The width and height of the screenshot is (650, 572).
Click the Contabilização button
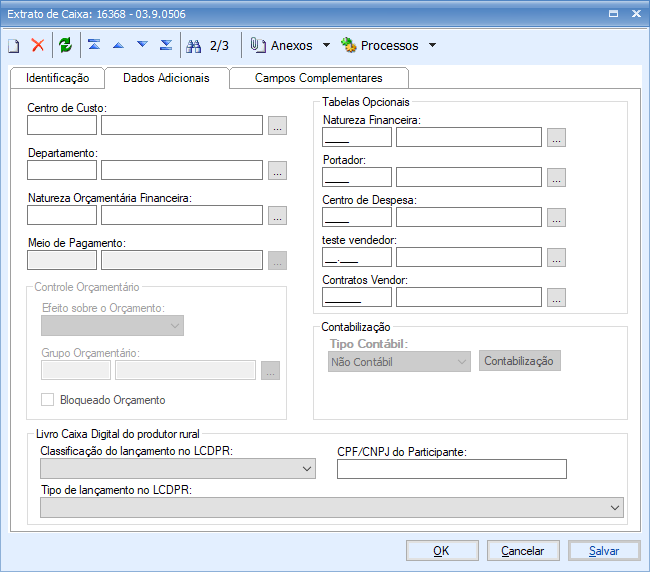coord(520,361)
